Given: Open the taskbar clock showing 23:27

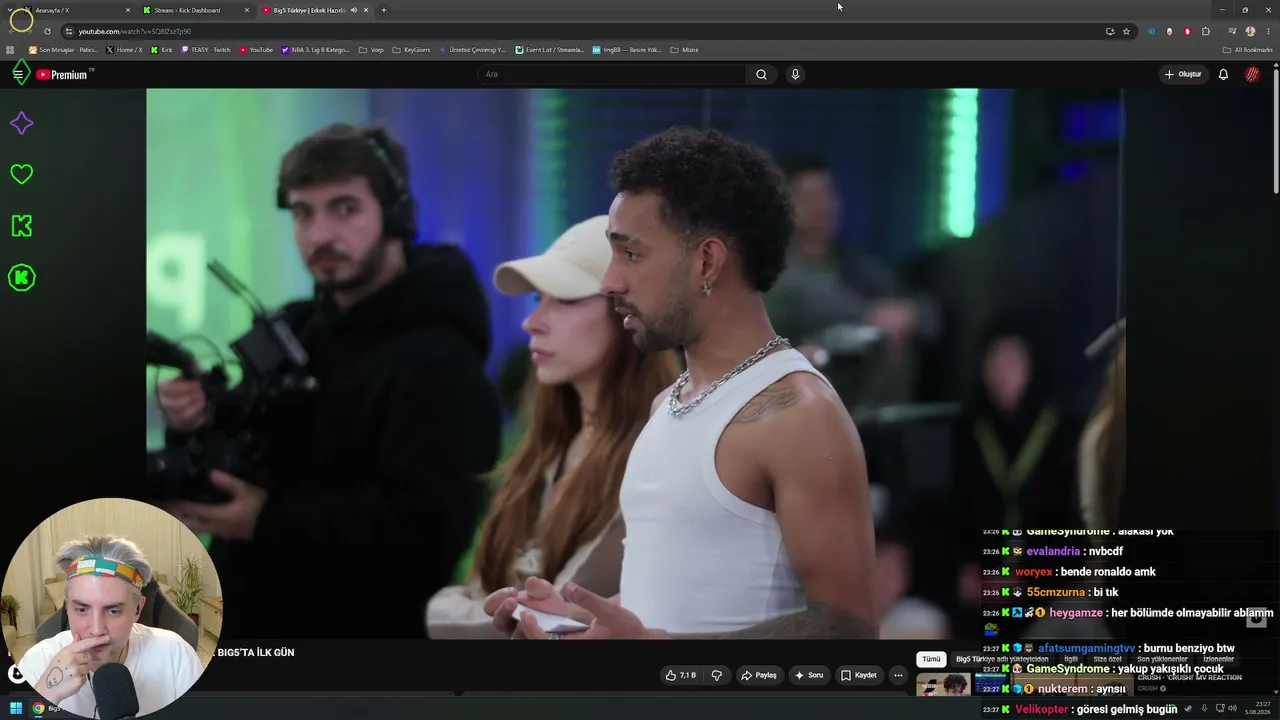Looking at the screenshot, I should click(1257, 708).
